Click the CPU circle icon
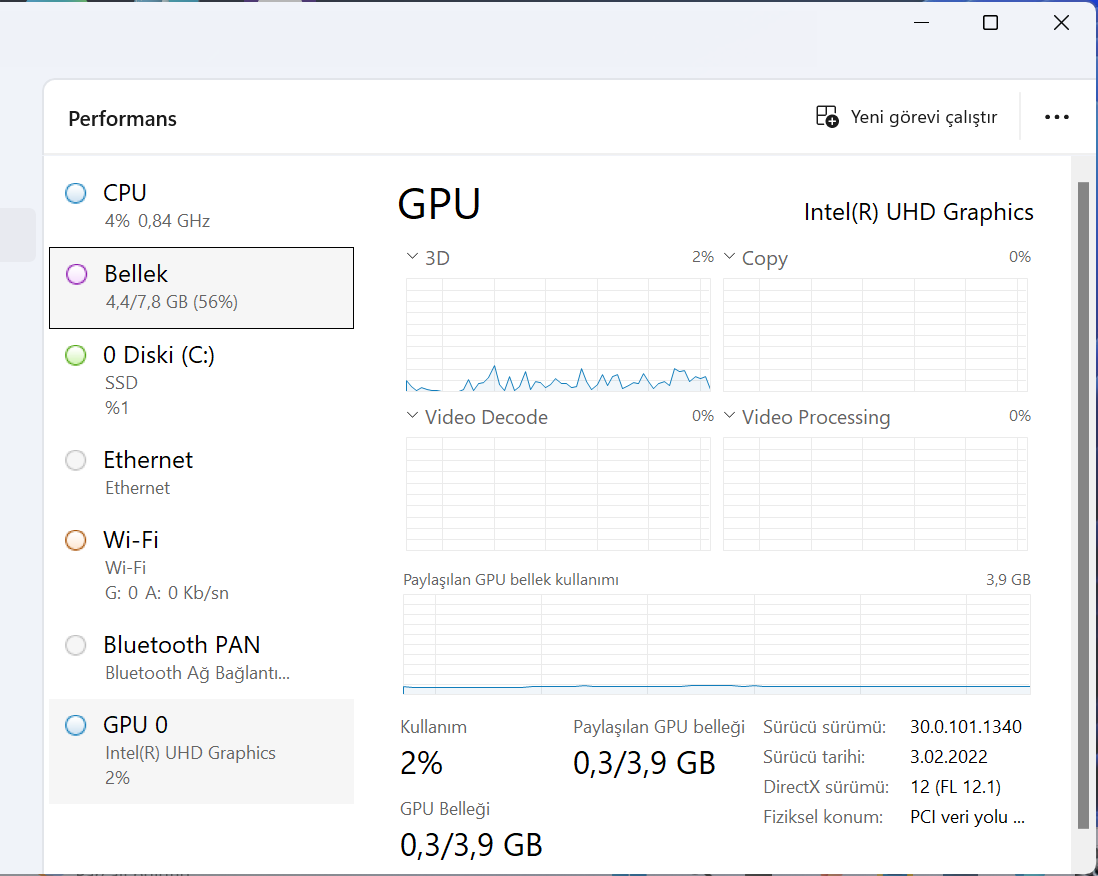The height and width of the screenshot is (876, 1098). pos(76,193)
